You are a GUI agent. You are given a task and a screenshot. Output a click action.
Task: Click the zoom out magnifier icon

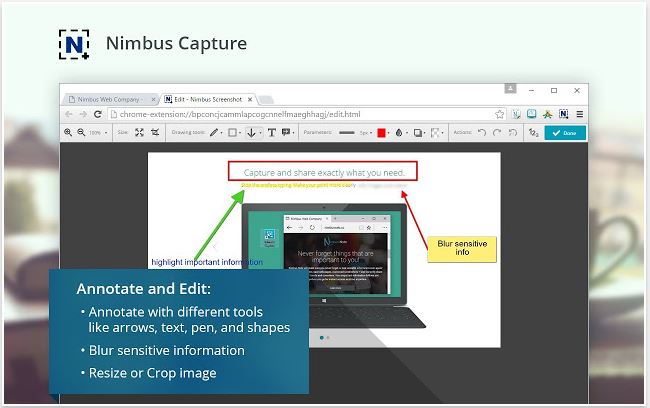(x=81, y=132)
